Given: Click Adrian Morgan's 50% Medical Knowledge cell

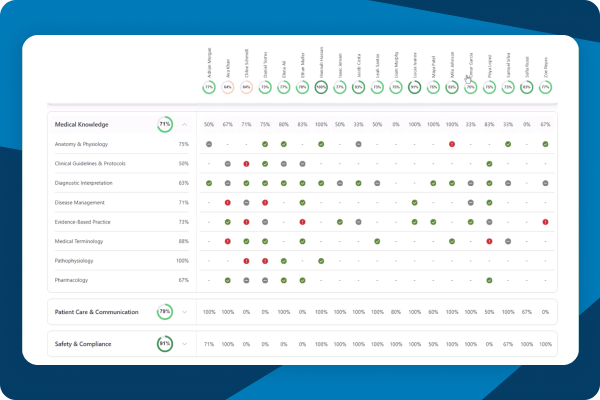Looking at the screenshot, I should [x=209, y=124].
